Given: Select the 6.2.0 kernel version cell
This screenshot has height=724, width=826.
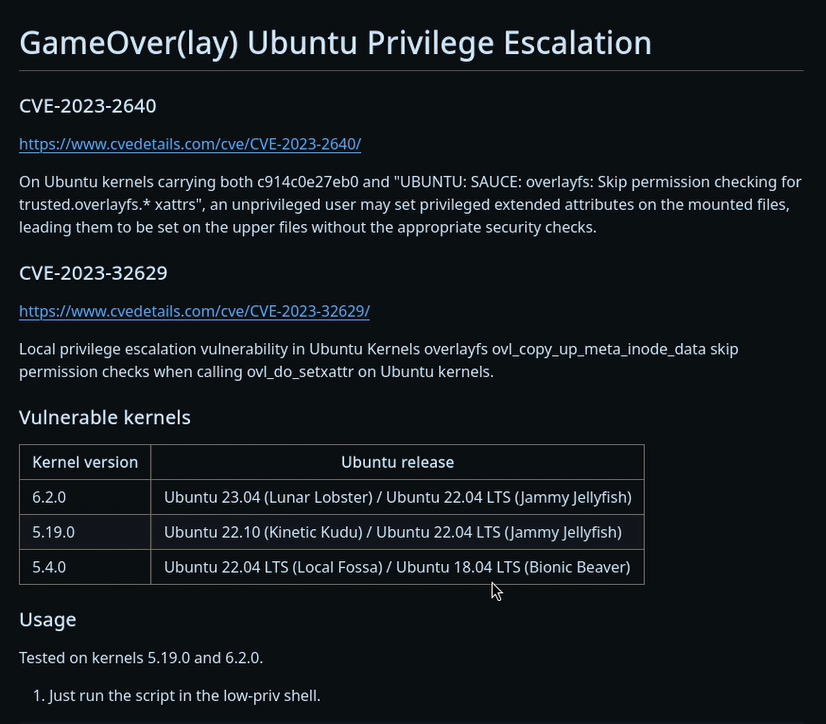Looking at the screenshot, I should pos(85,497).
